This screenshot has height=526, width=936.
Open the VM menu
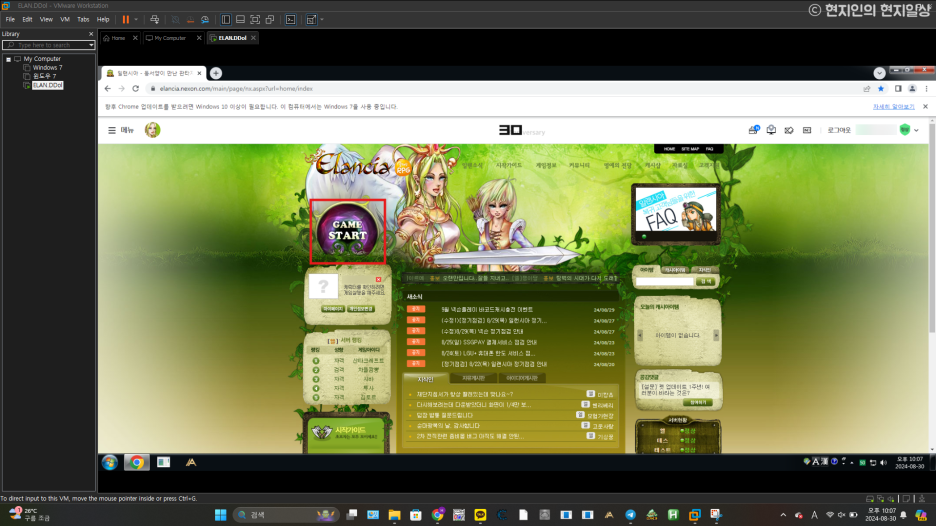(x=65, y=20)
